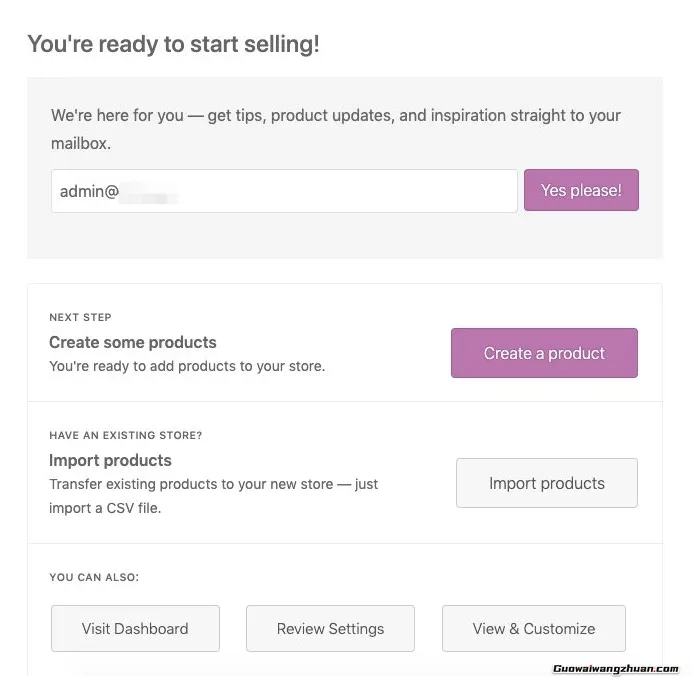The height and width of the screenshot is (684, 692).
Task: Open "Visit Dashboard"
Action: tap(135, 629)
